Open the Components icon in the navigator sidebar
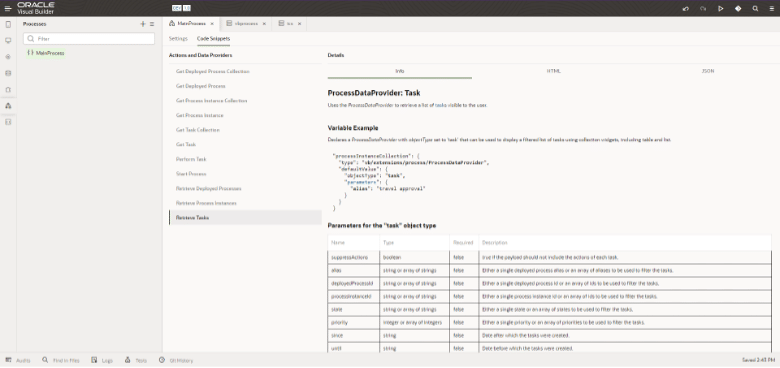Screen dimensions: 780x368 point(8,90)
